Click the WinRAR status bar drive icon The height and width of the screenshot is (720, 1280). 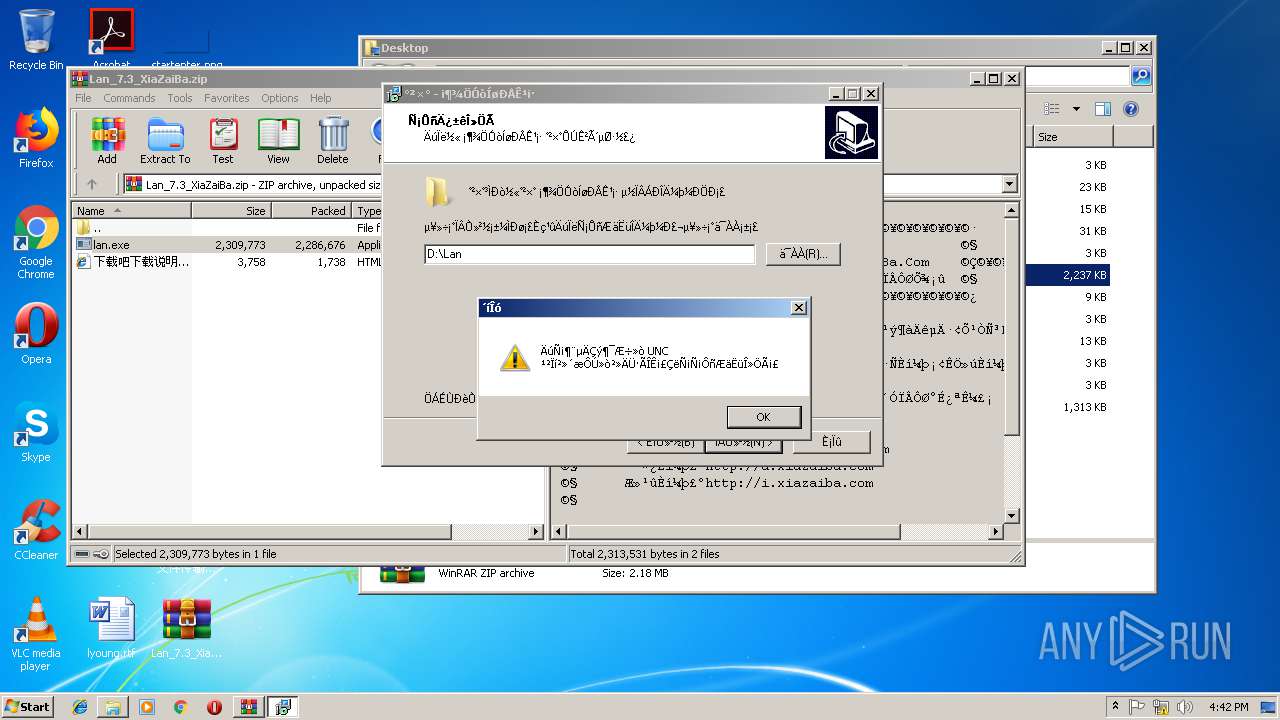pos(82,554)
